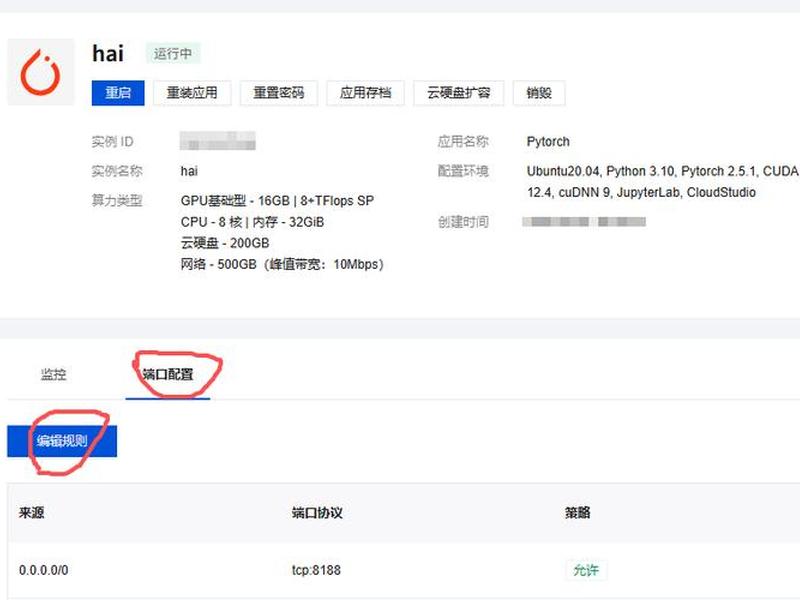The width and height of the screenshot is (800, 600).
Task: Click the 运行中 running status badge
Action: click(x=173, y=54)
